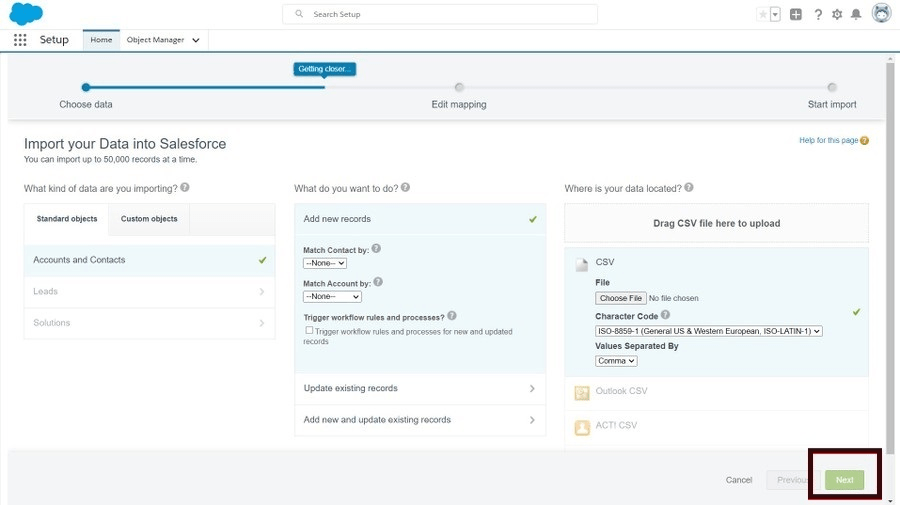The image size is (900, 505).
Task: Open Match Account by dropdown
Action: 332,297
